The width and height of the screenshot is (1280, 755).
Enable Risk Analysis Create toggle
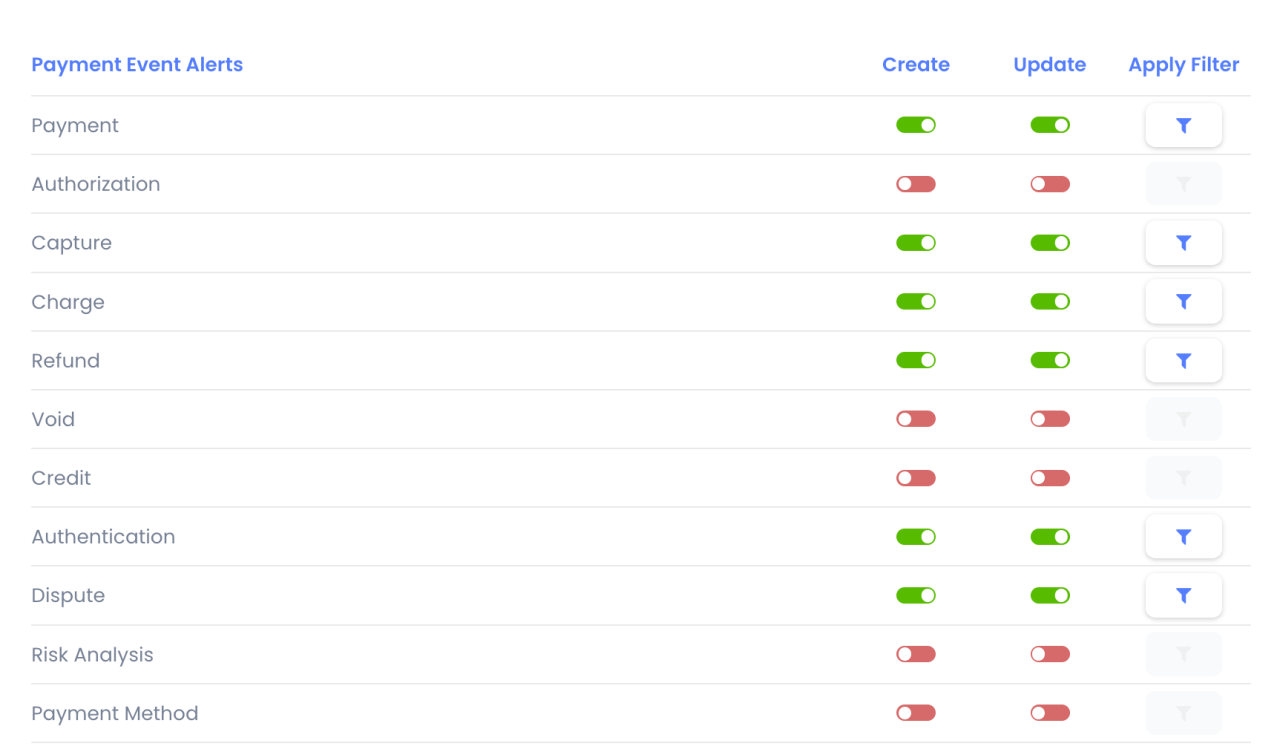915,655
